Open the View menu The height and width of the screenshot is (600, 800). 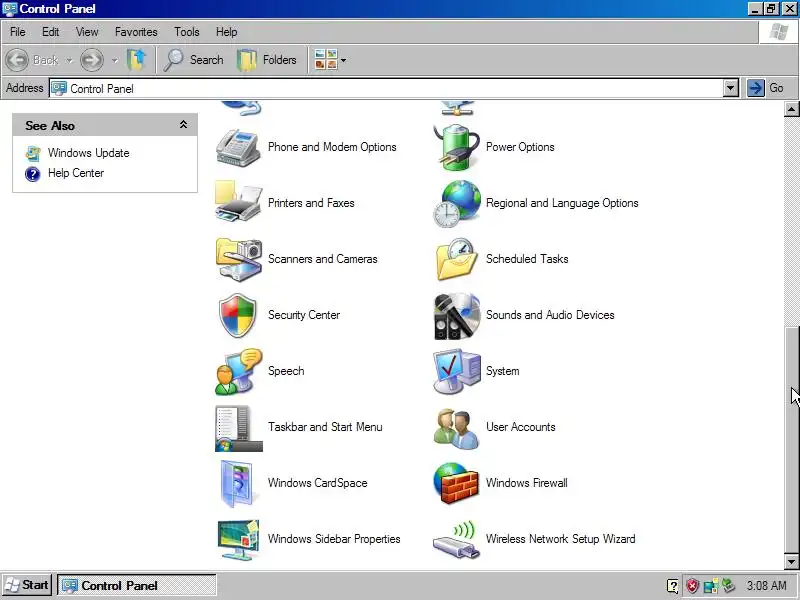click(x=87, y=32)
